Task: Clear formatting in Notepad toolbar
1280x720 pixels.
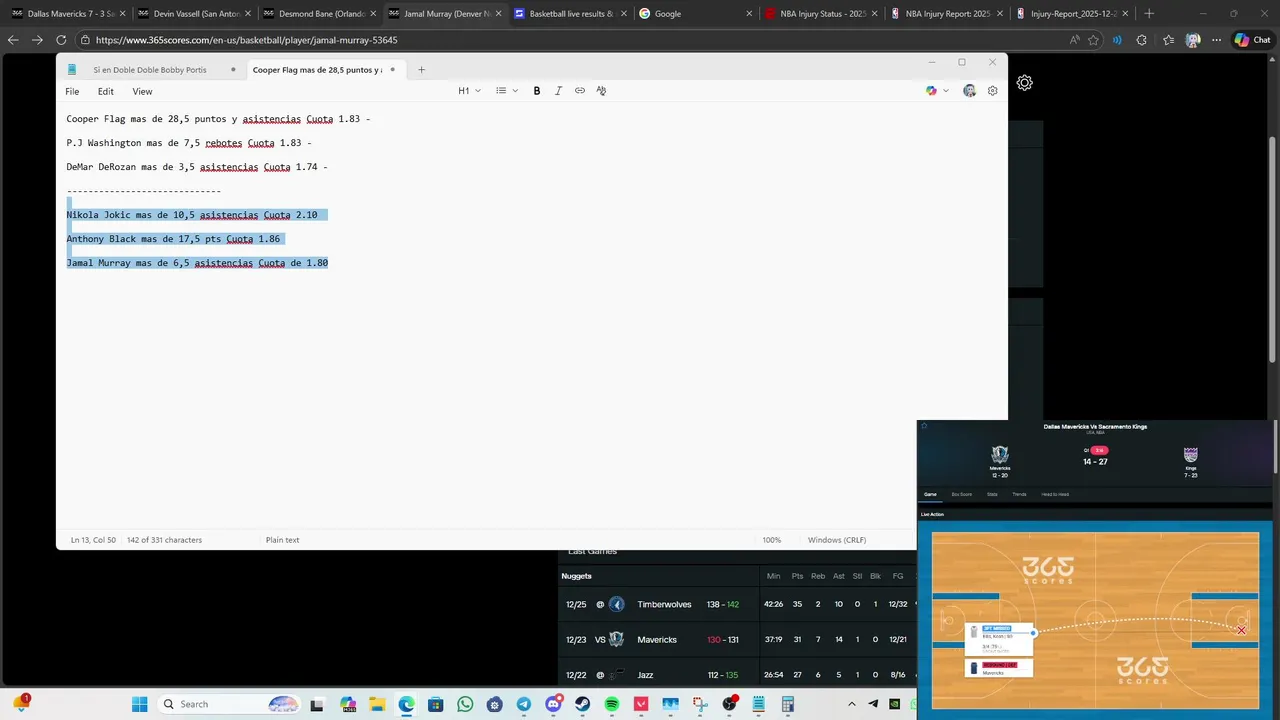Action: point(601,91)
